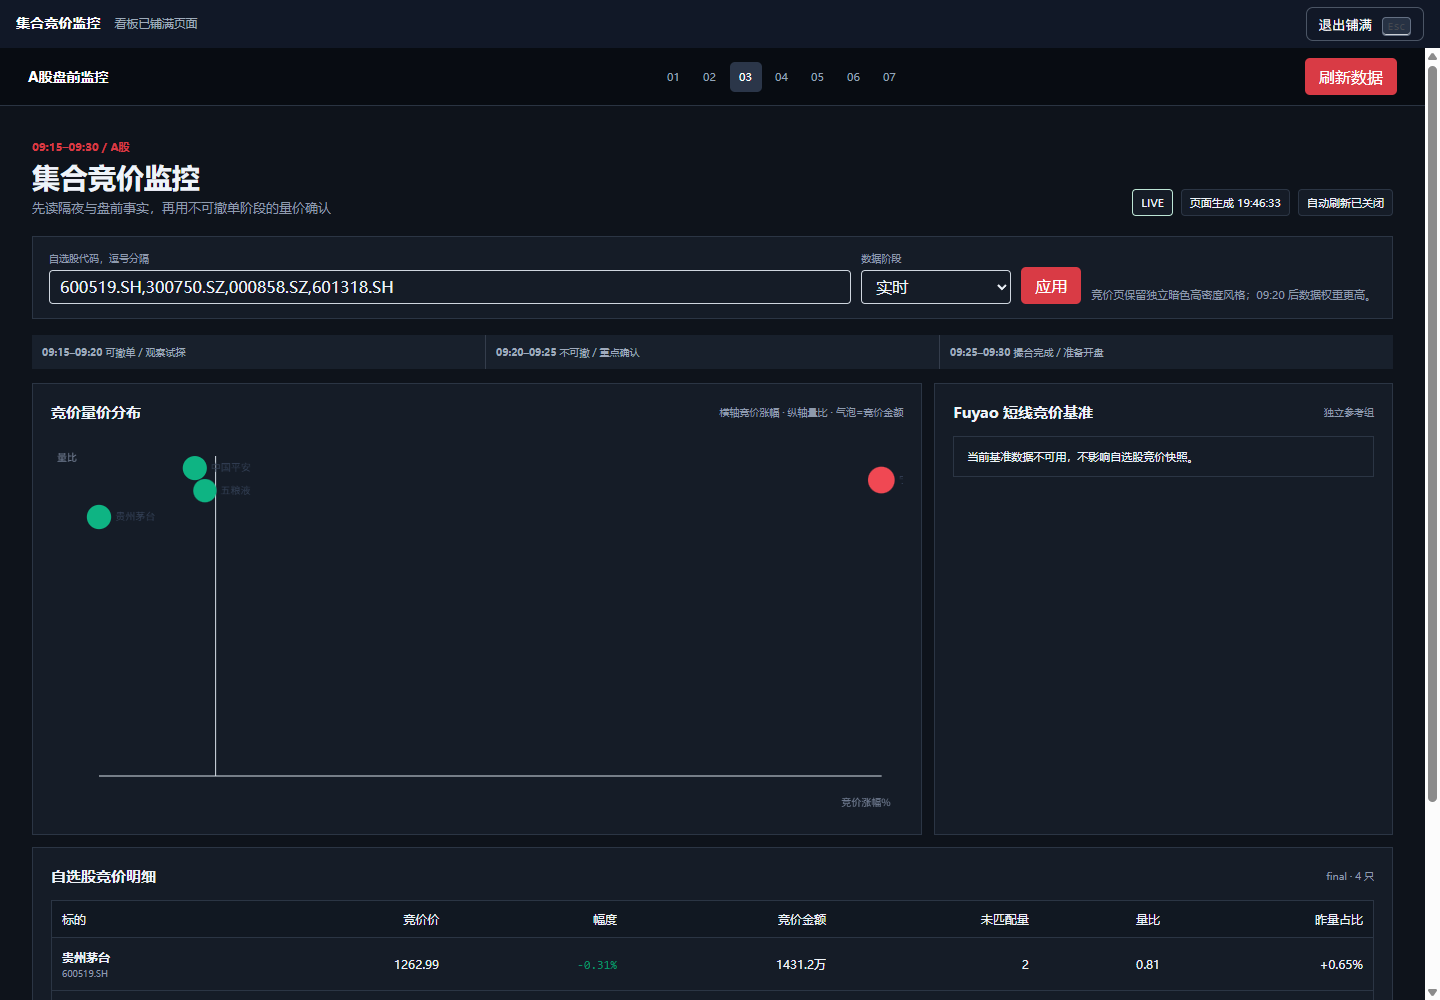Screen dimensions: 1440x1000
Task: Click the -0.31% change cell
Action: 597,965
